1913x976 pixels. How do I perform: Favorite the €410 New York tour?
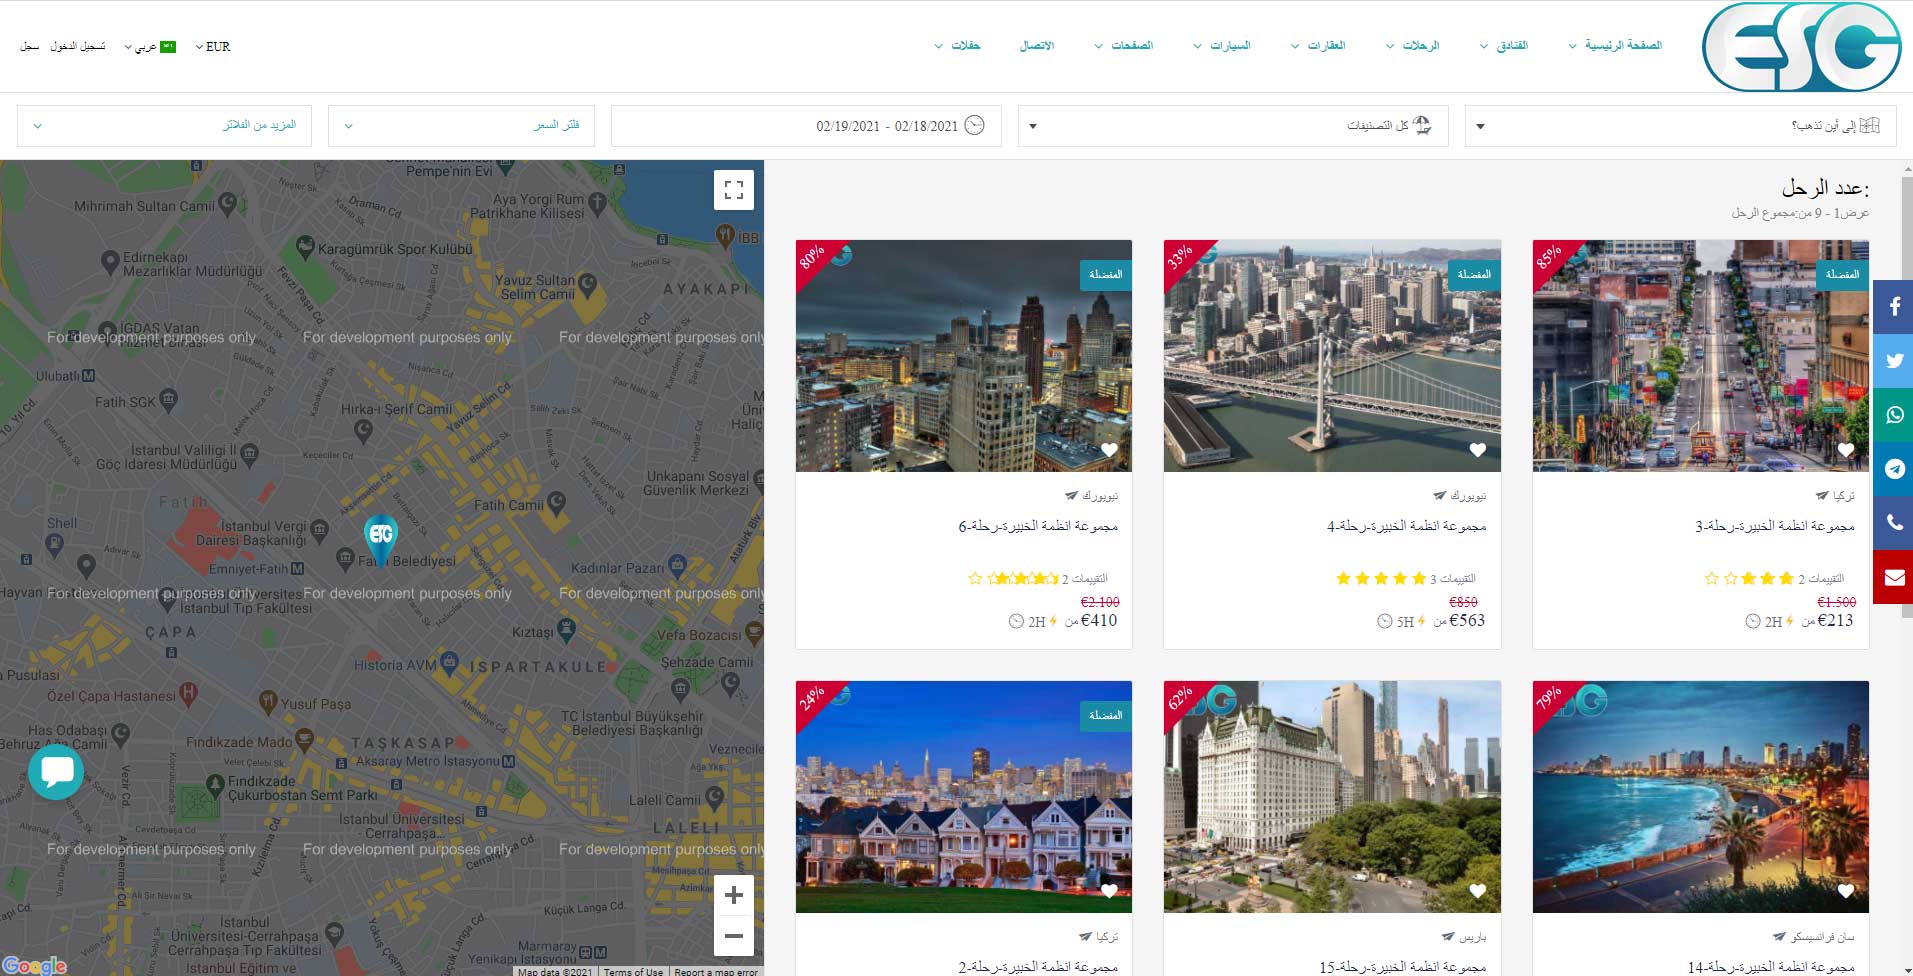coord(1109,450)
